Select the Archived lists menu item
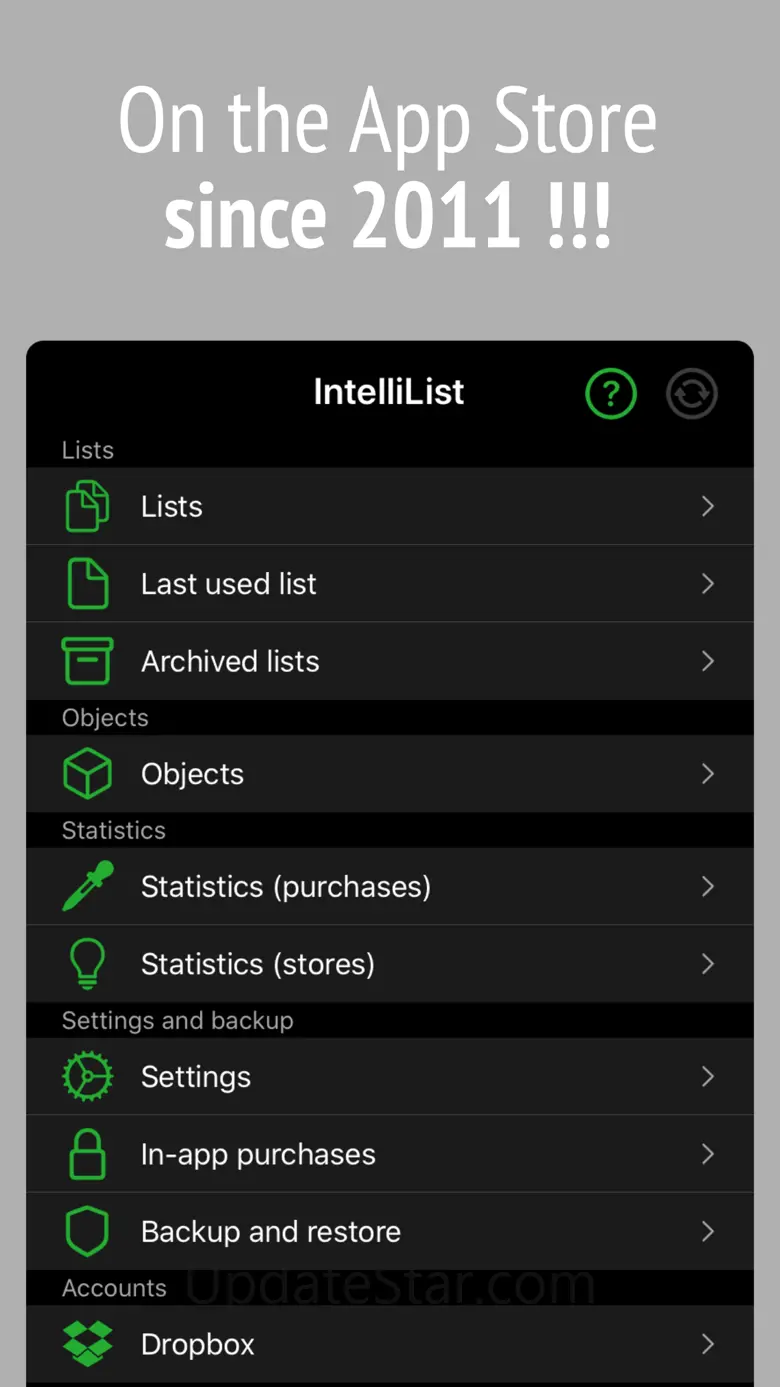 [230, 661]
